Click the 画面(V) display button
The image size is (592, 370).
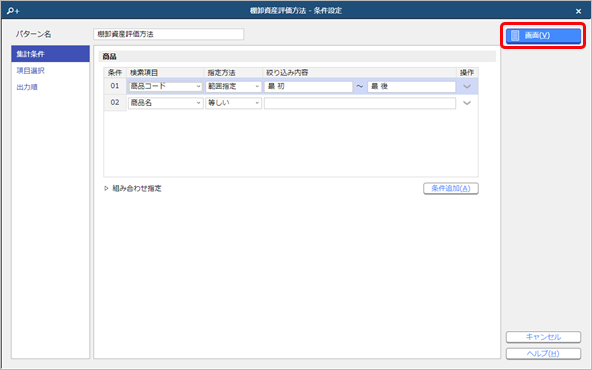tap(543, 35)
